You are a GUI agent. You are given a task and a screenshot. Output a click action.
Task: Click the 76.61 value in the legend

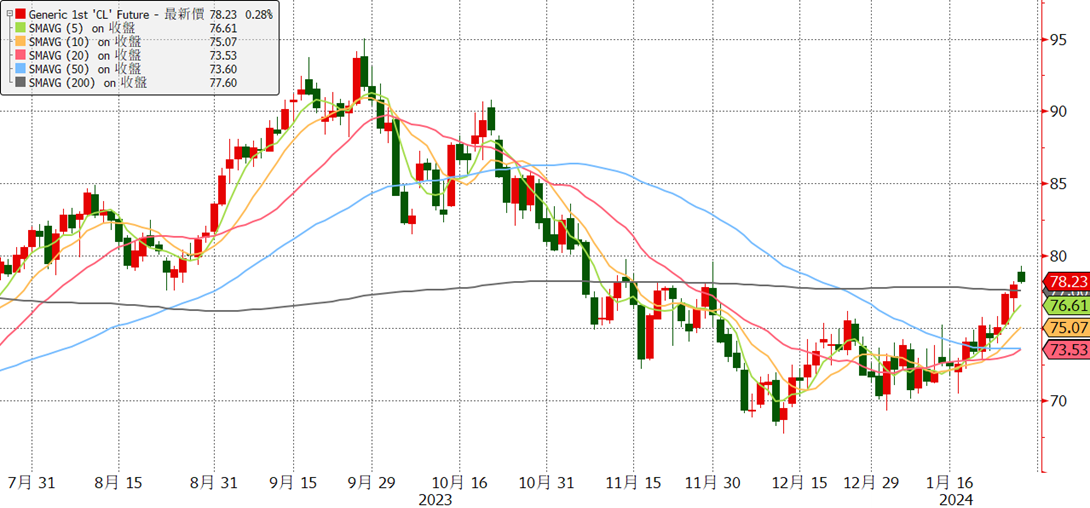[223, 28]
